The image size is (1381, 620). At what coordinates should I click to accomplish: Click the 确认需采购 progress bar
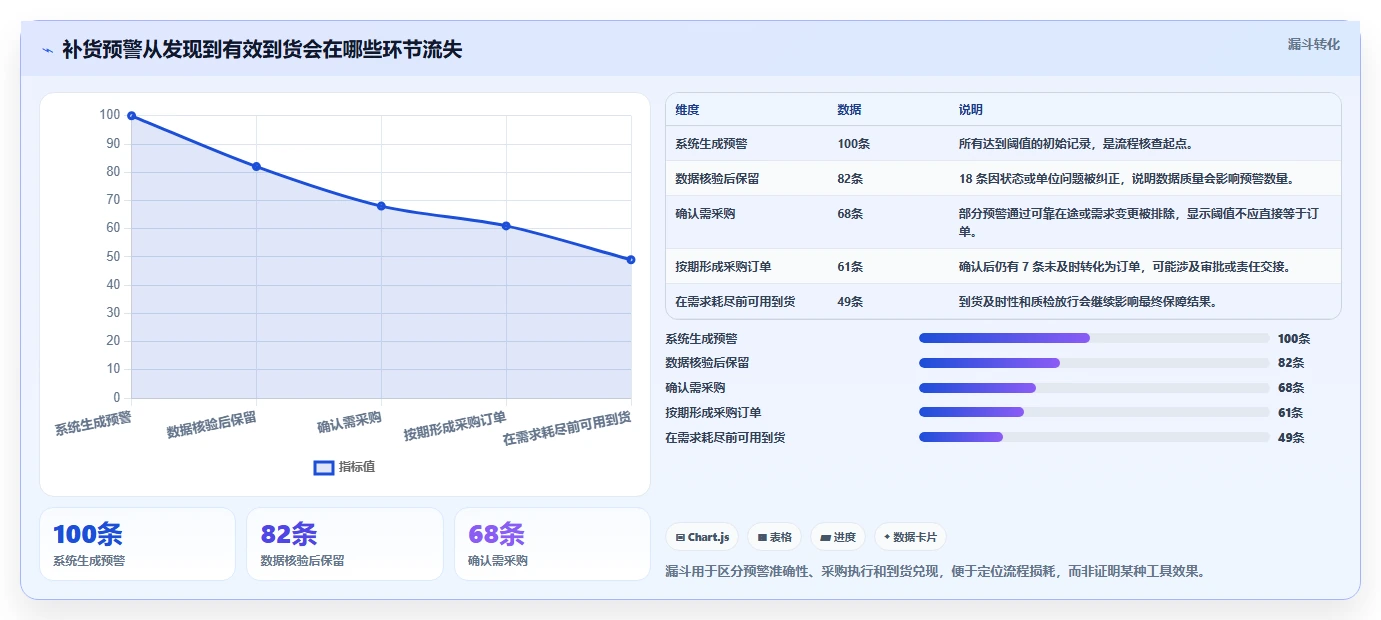click(1094, 388)
